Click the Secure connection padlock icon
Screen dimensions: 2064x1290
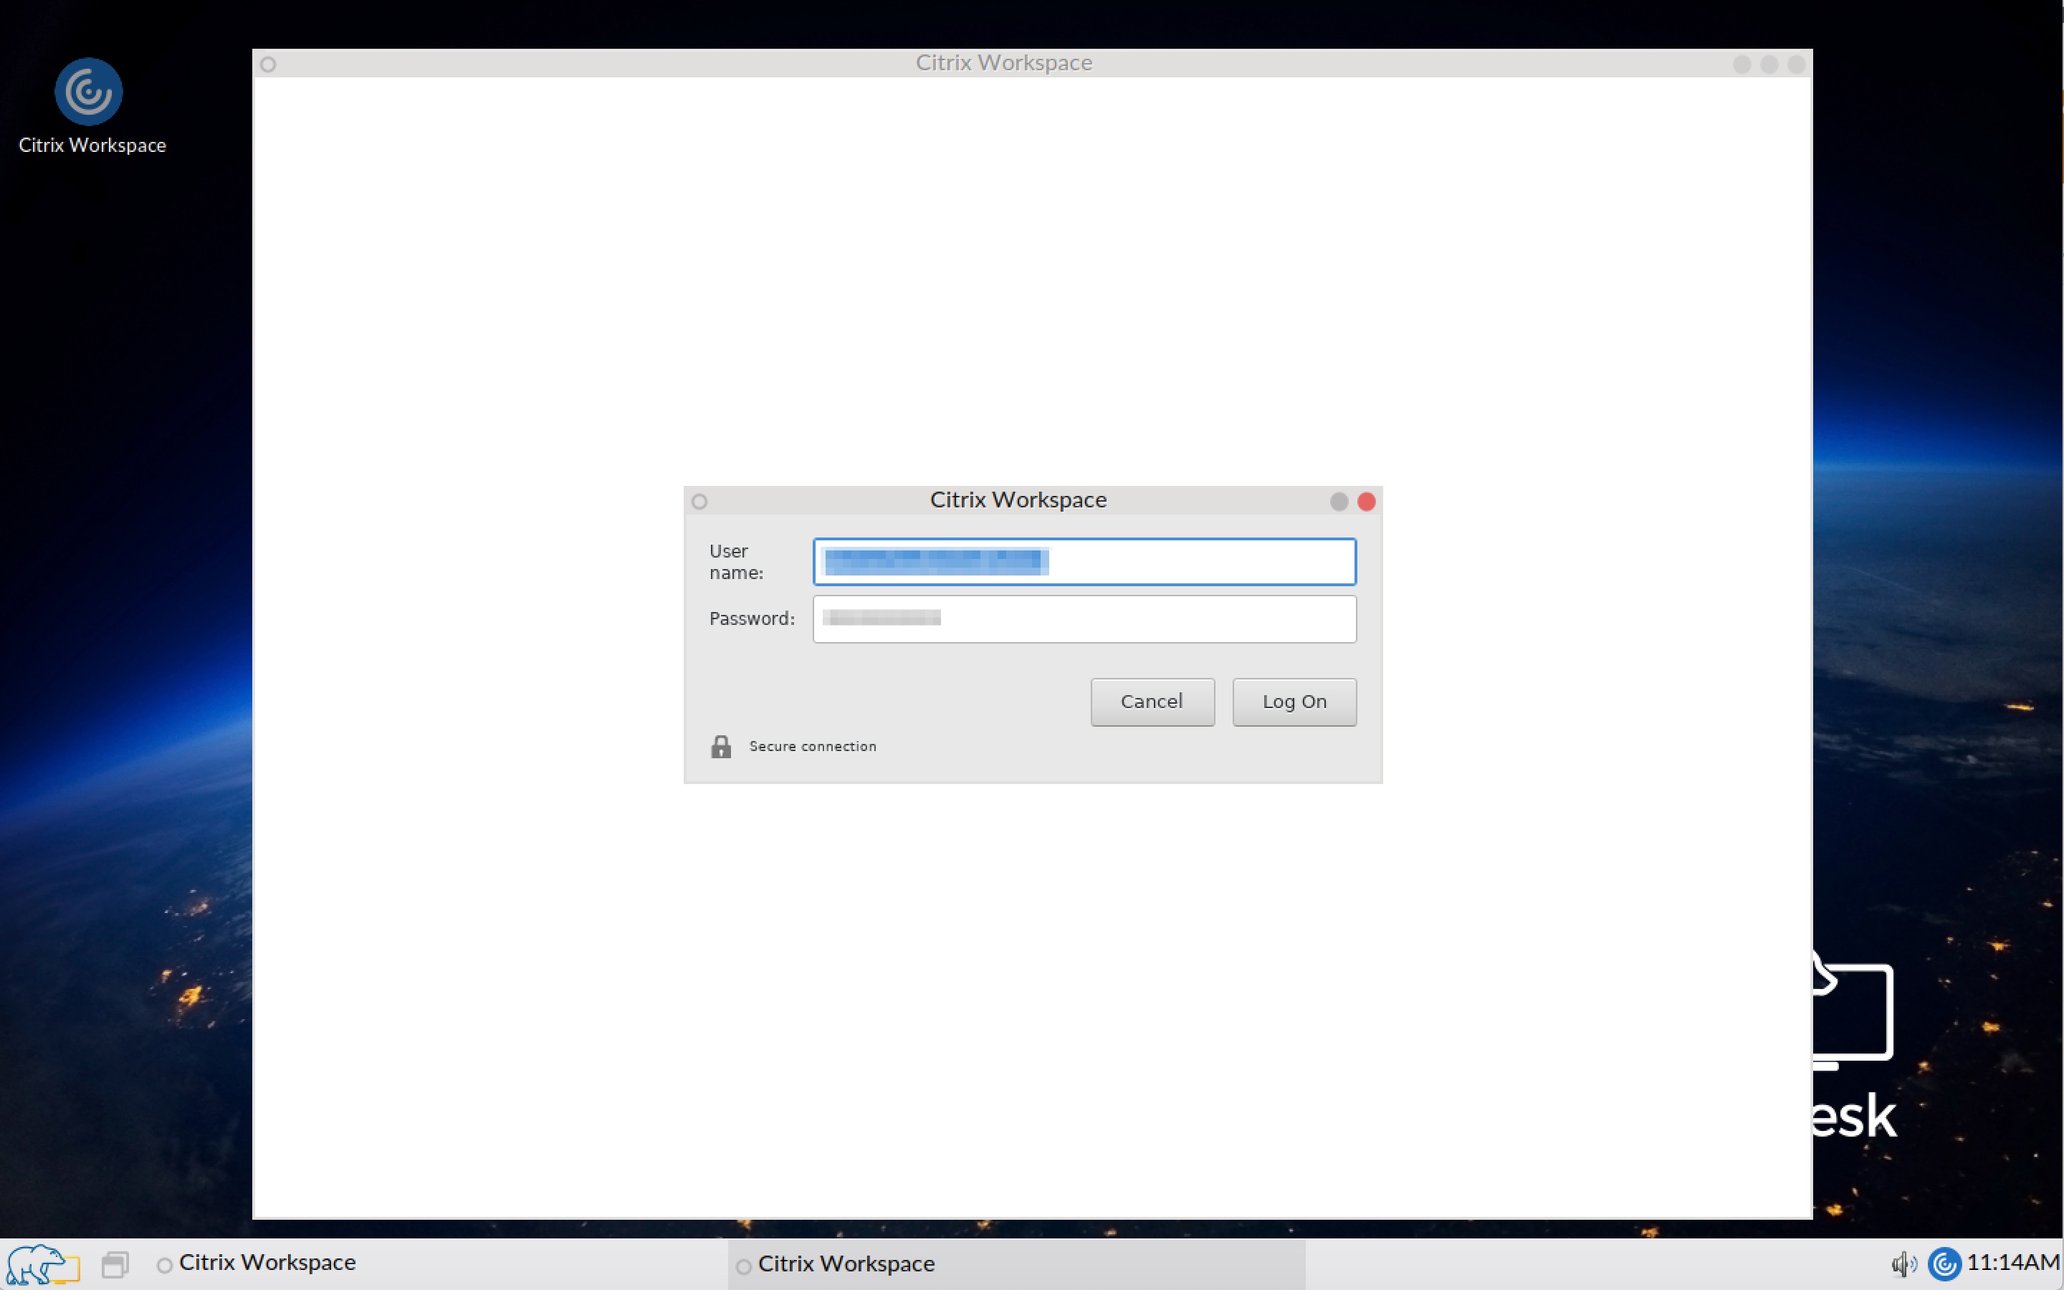click(722, 746)
